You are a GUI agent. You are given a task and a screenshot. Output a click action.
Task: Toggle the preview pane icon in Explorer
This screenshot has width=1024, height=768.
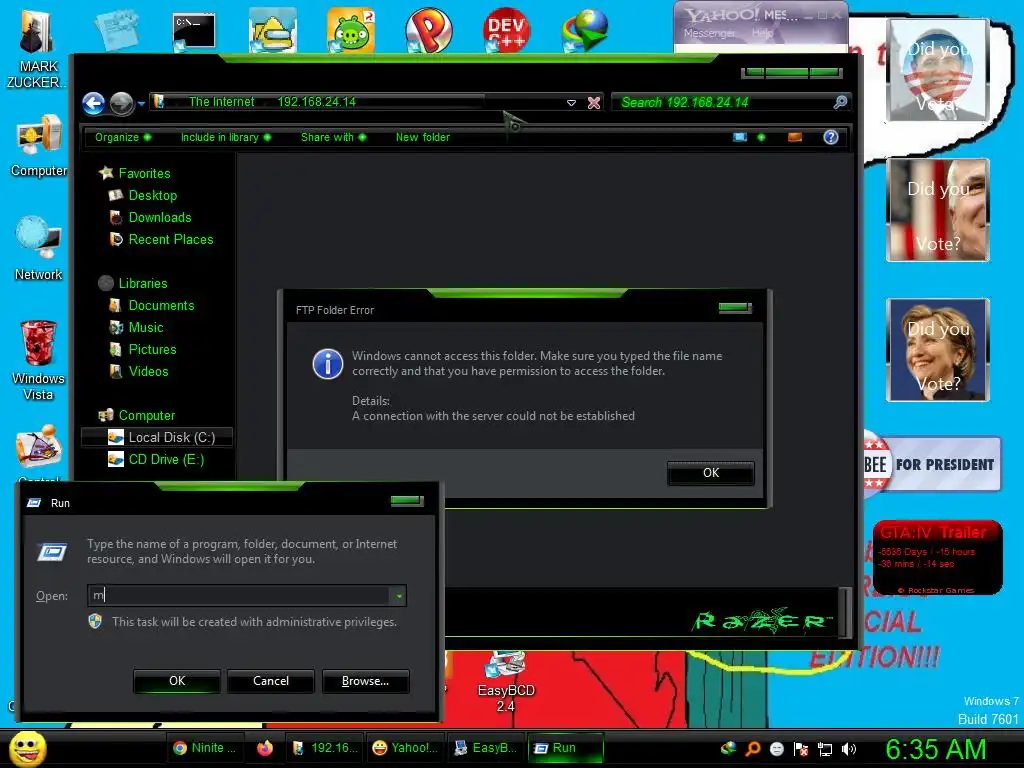click(x=795, y=137)
